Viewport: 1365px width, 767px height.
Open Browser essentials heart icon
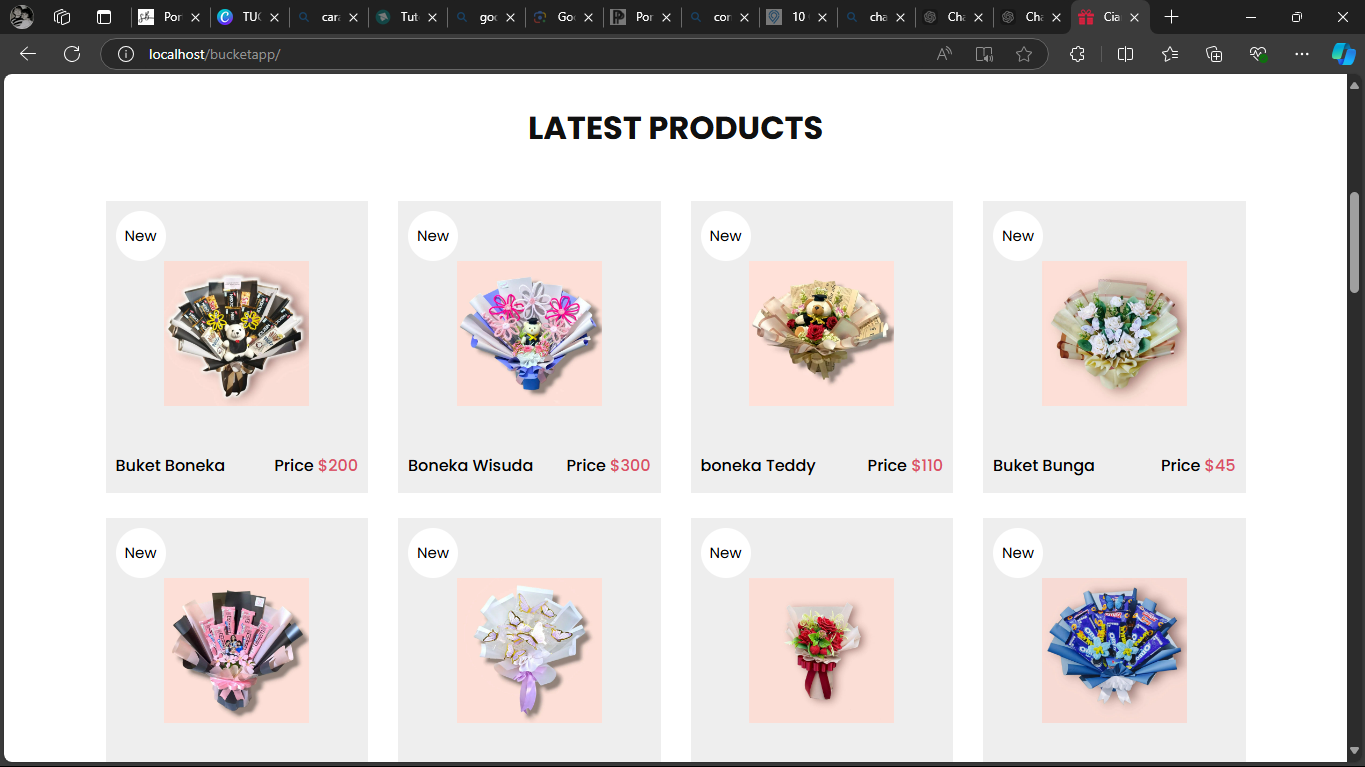(x=1259, y=54)
